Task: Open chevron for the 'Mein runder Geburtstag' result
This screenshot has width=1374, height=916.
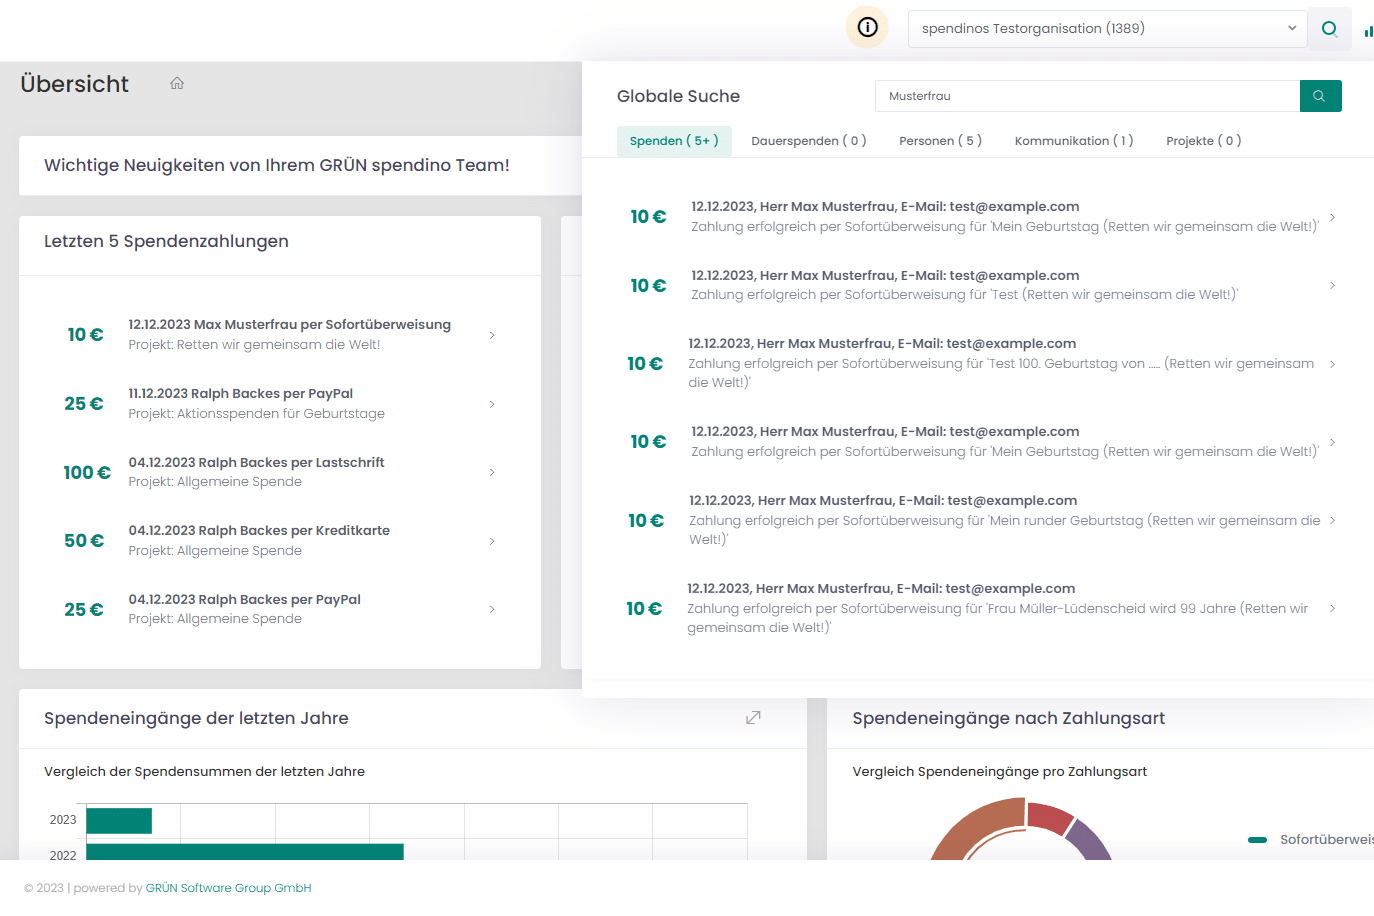Action: 1332,520
